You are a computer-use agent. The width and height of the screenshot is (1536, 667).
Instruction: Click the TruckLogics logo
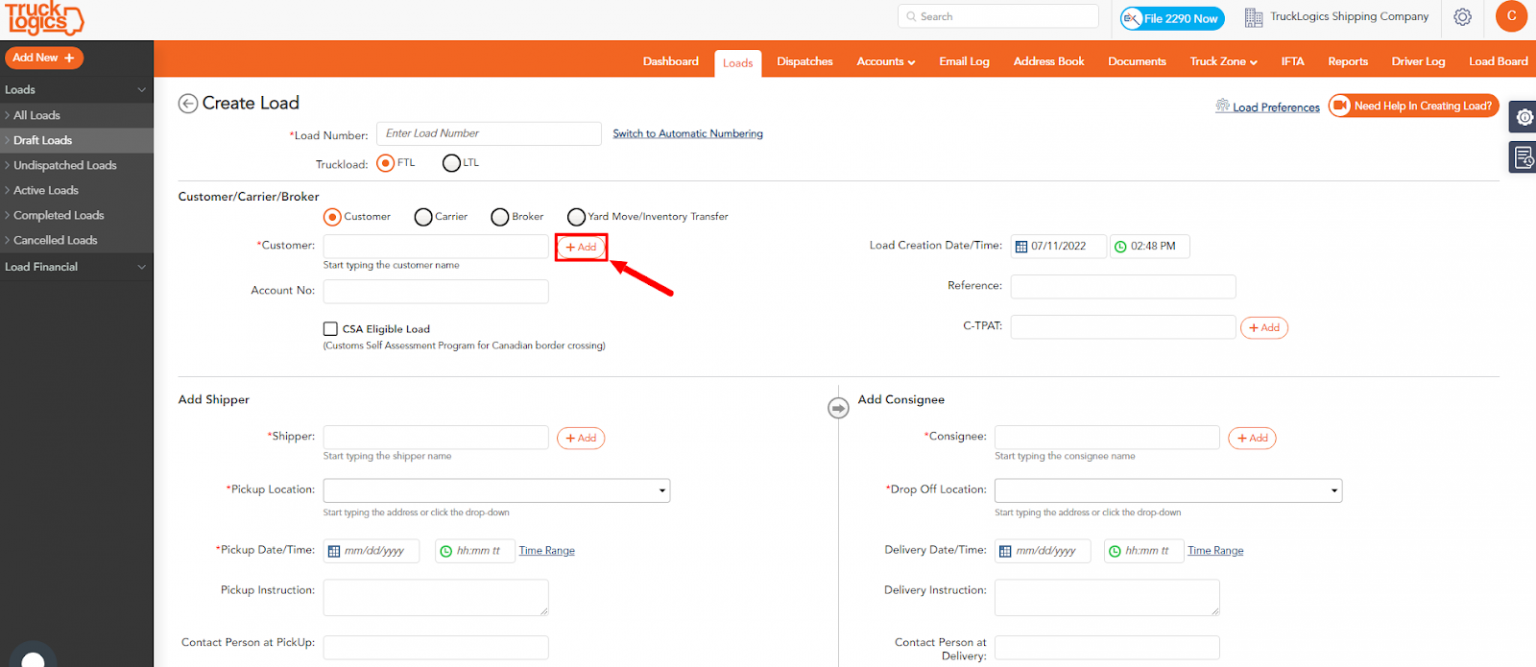(44, 20)
